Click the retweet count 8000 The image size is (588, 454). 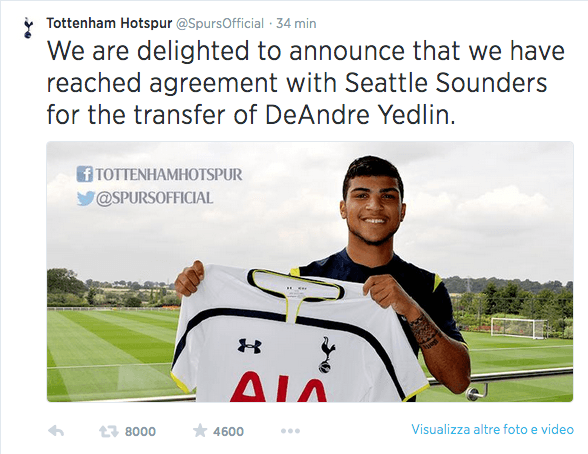click(140, 432)
